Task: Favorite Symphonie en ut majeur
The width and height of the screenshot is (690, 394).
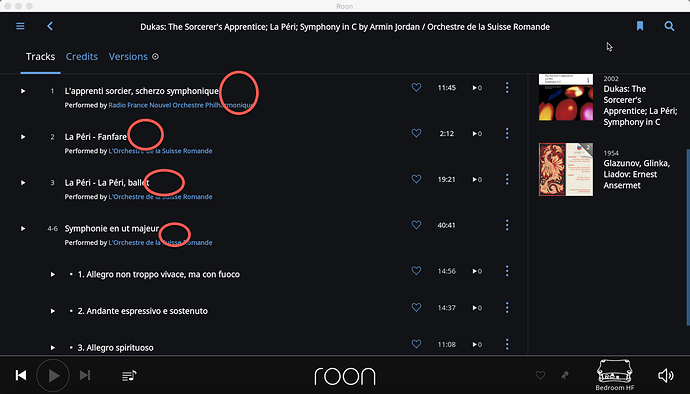Action: (416, 225)
